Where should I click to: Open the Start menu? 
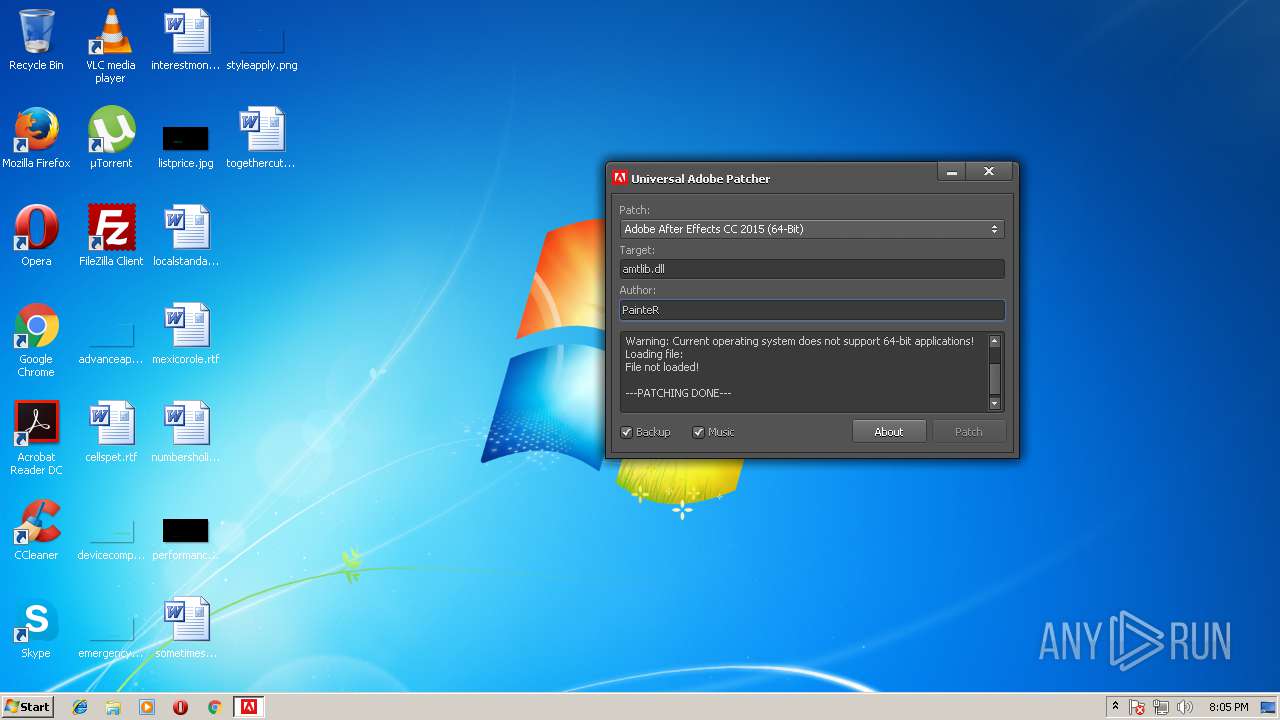click(x=27, y=707)
